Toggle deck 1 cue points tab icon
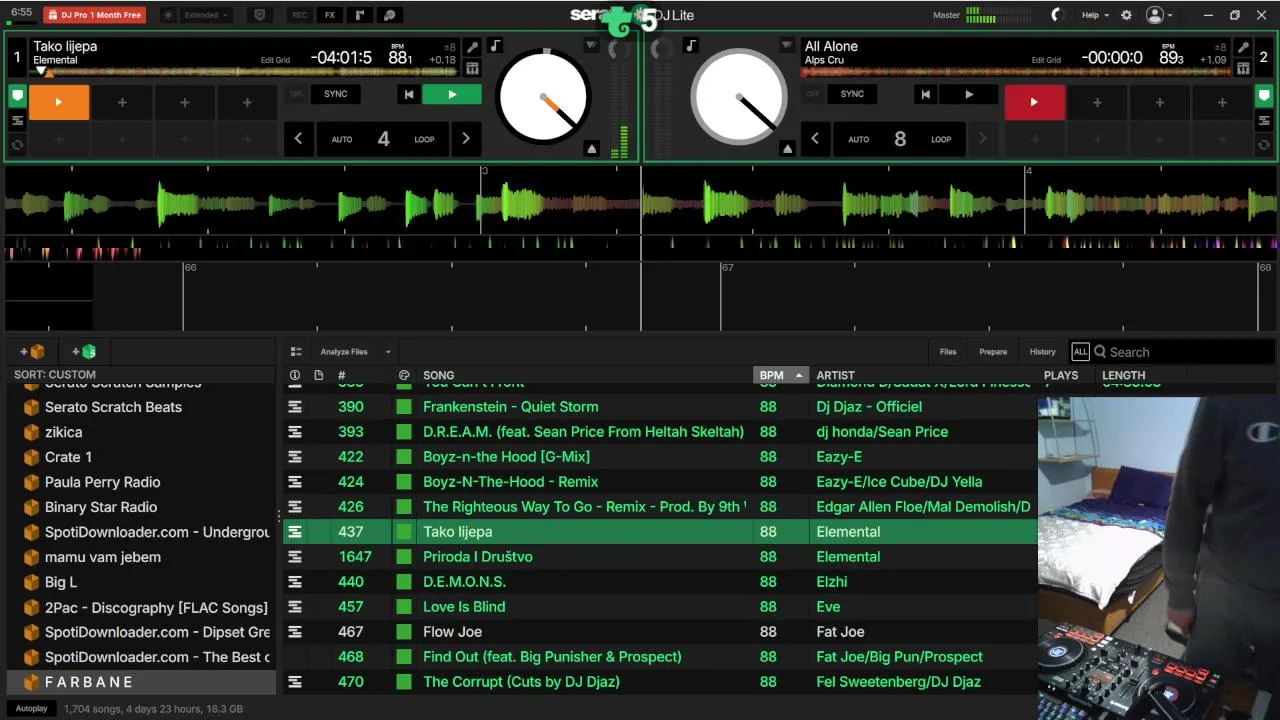Image resolution: width=1280 pixels, height=720 pixels. tap(18, 97)
